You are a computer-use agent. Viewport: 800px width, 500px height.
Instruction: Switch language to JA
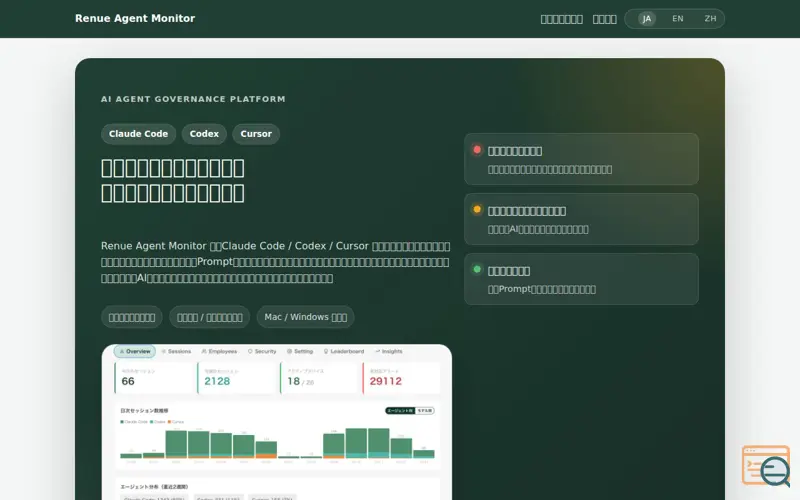(646, 19)
